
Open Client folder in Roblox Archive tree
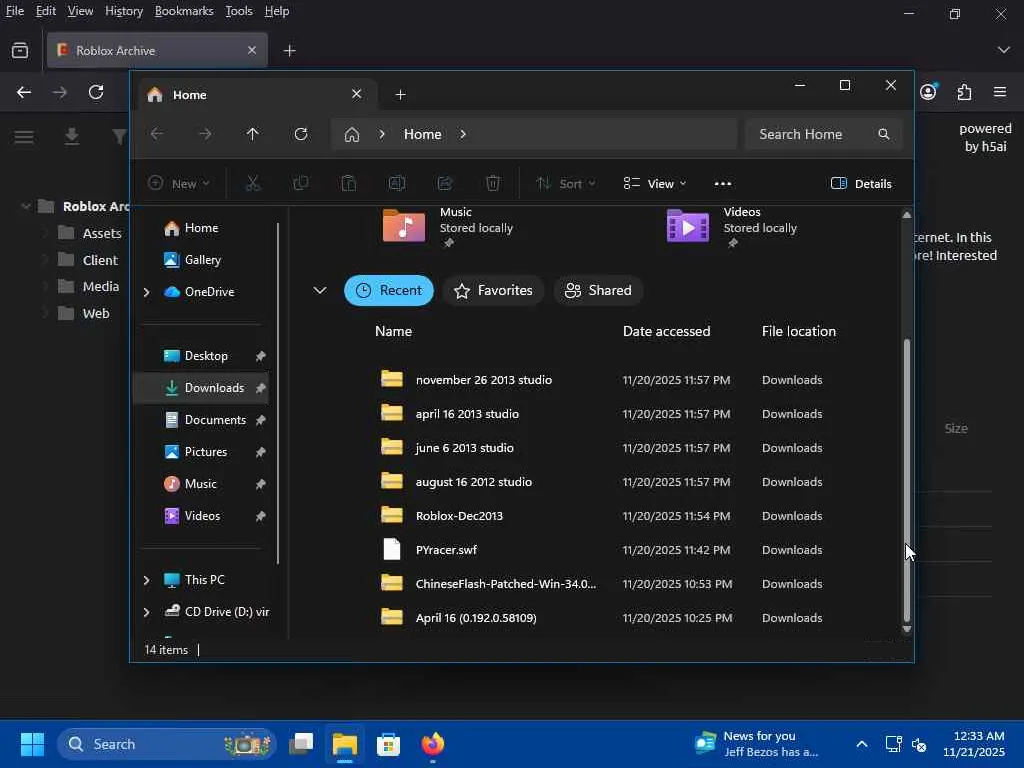99,260
